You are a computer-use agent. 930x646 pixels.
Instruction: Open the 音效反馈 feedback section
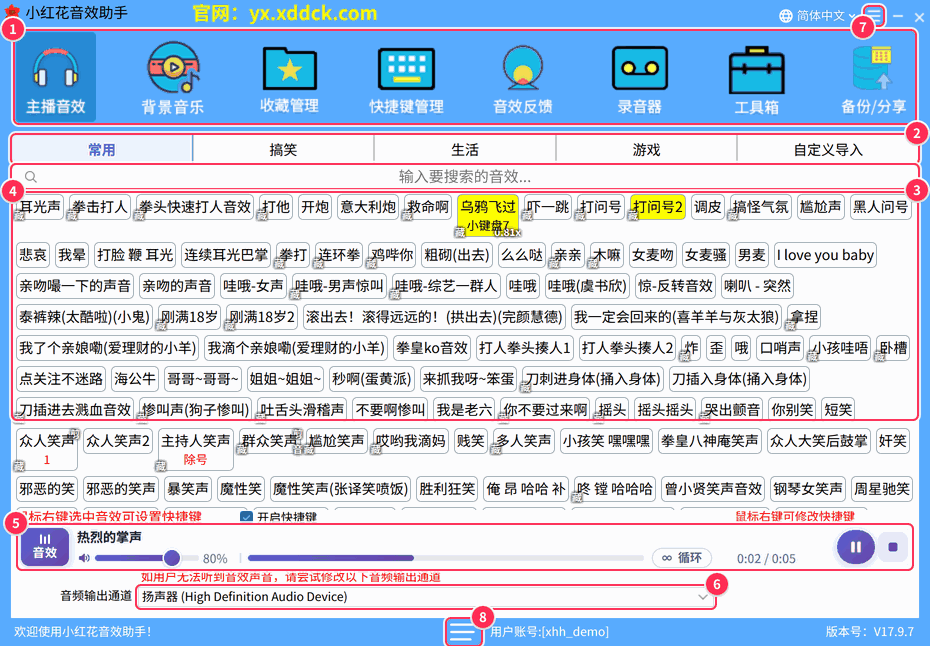pos(523,77)
